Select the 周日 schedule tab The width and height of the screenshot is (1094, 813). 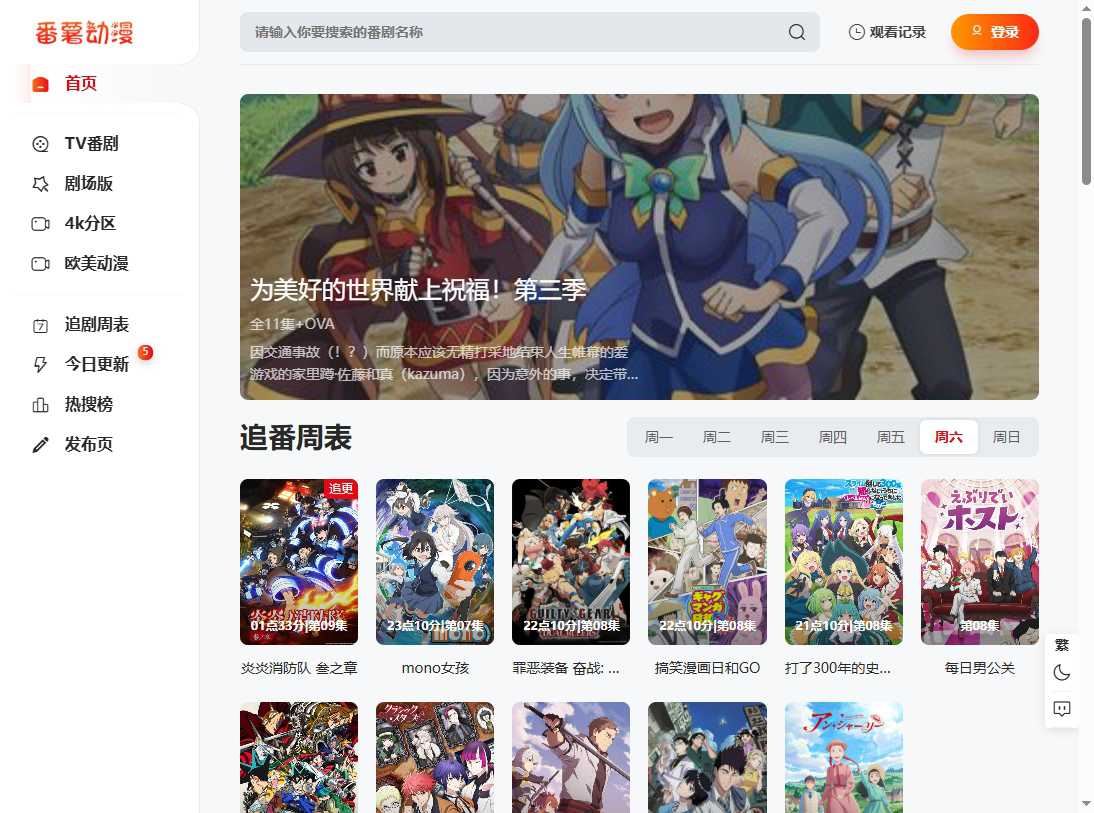click(1006, 437)
